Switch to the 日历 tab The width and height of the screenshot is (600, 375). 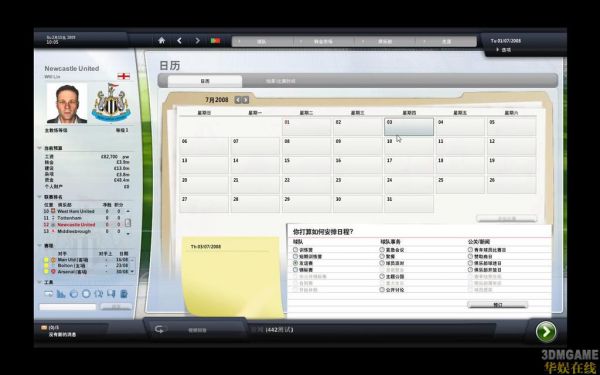tap(205, 81)
